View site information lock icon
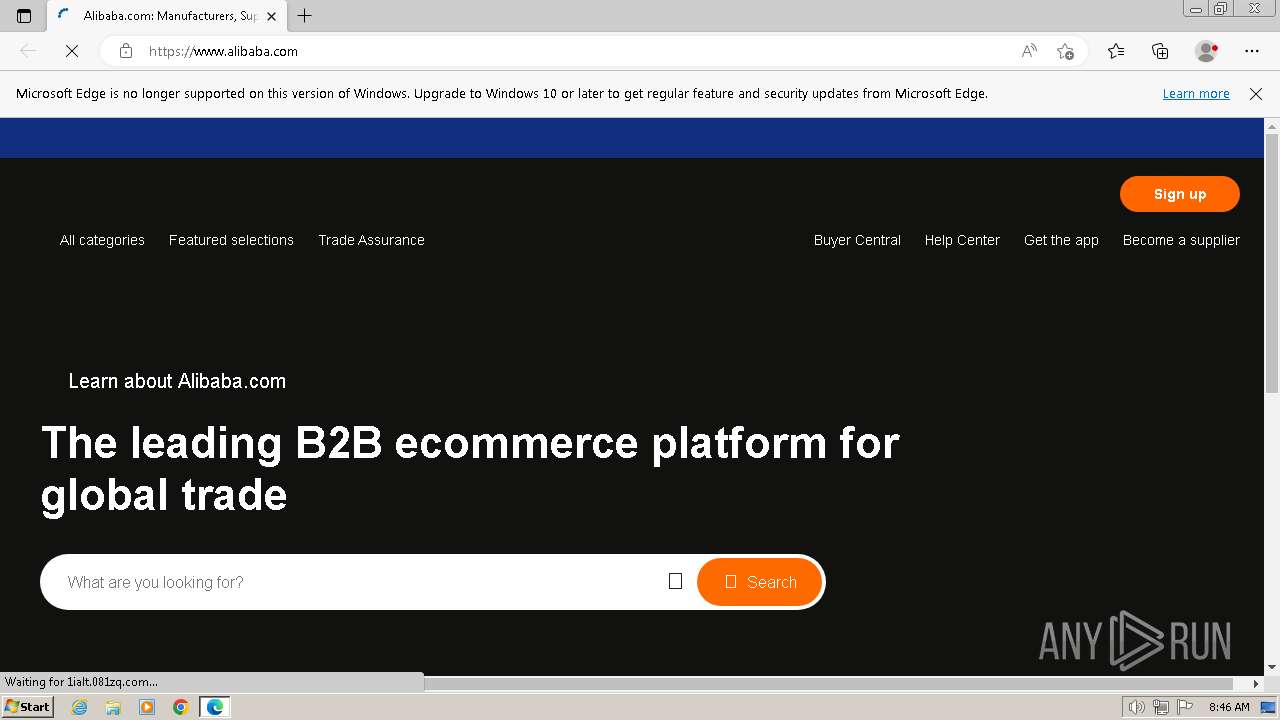 pyautogui.click(x=126, y=51)
